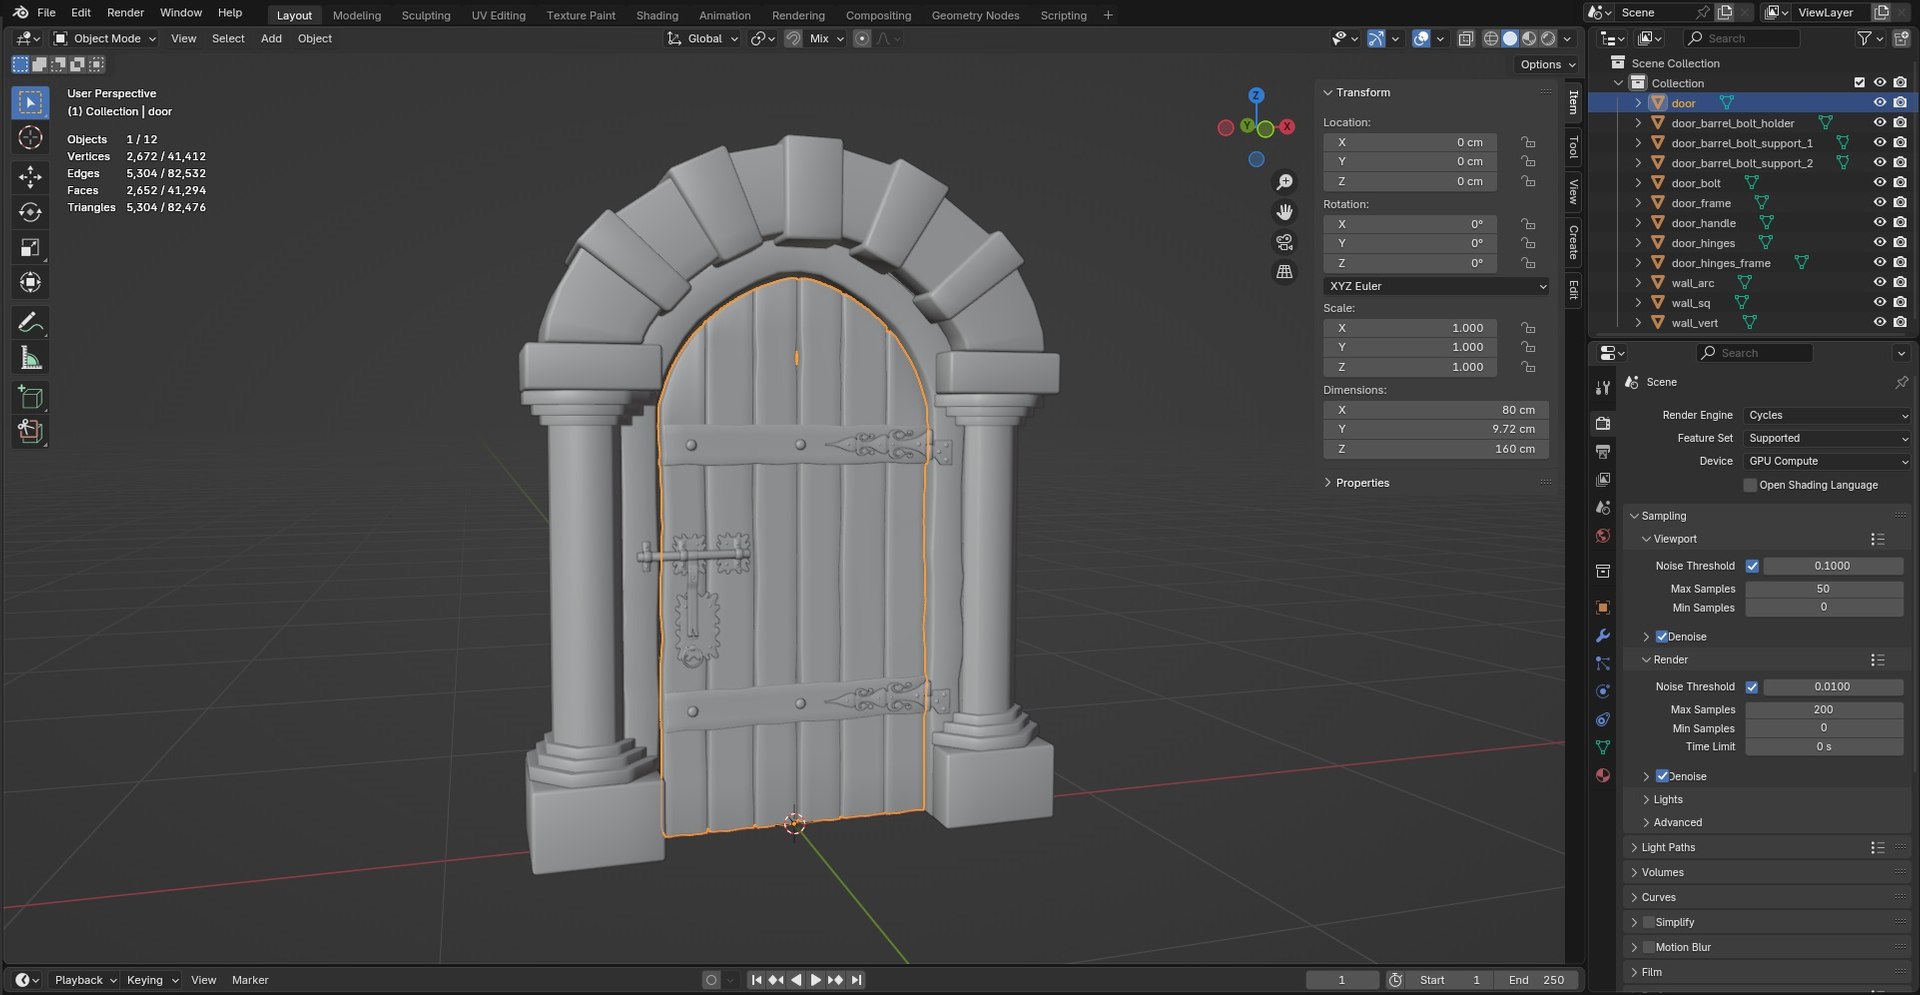The width and height of the screenshot is (1920, 995).
Task: Expand the door_handle tree item
Action: click(1638, 222)
